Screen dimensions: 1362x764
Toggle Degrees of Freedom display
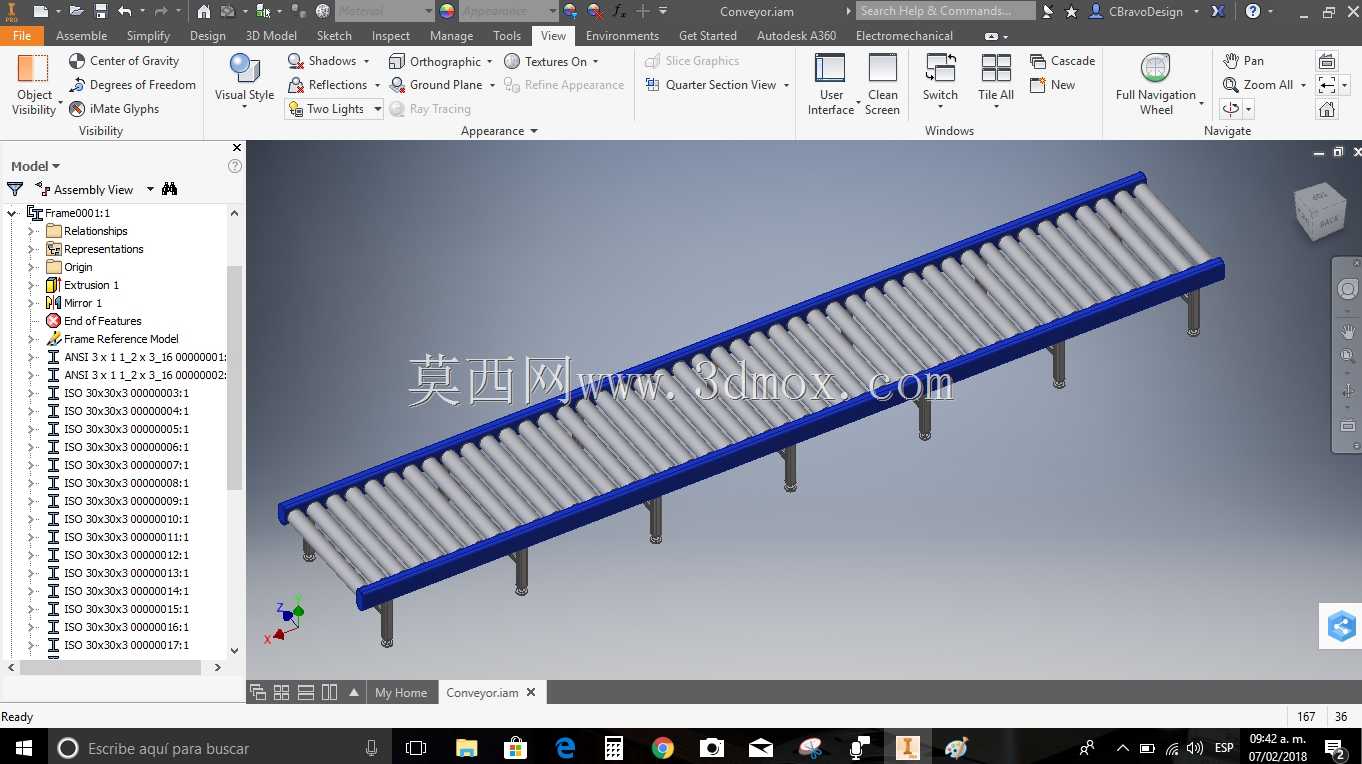coord(132,85)
